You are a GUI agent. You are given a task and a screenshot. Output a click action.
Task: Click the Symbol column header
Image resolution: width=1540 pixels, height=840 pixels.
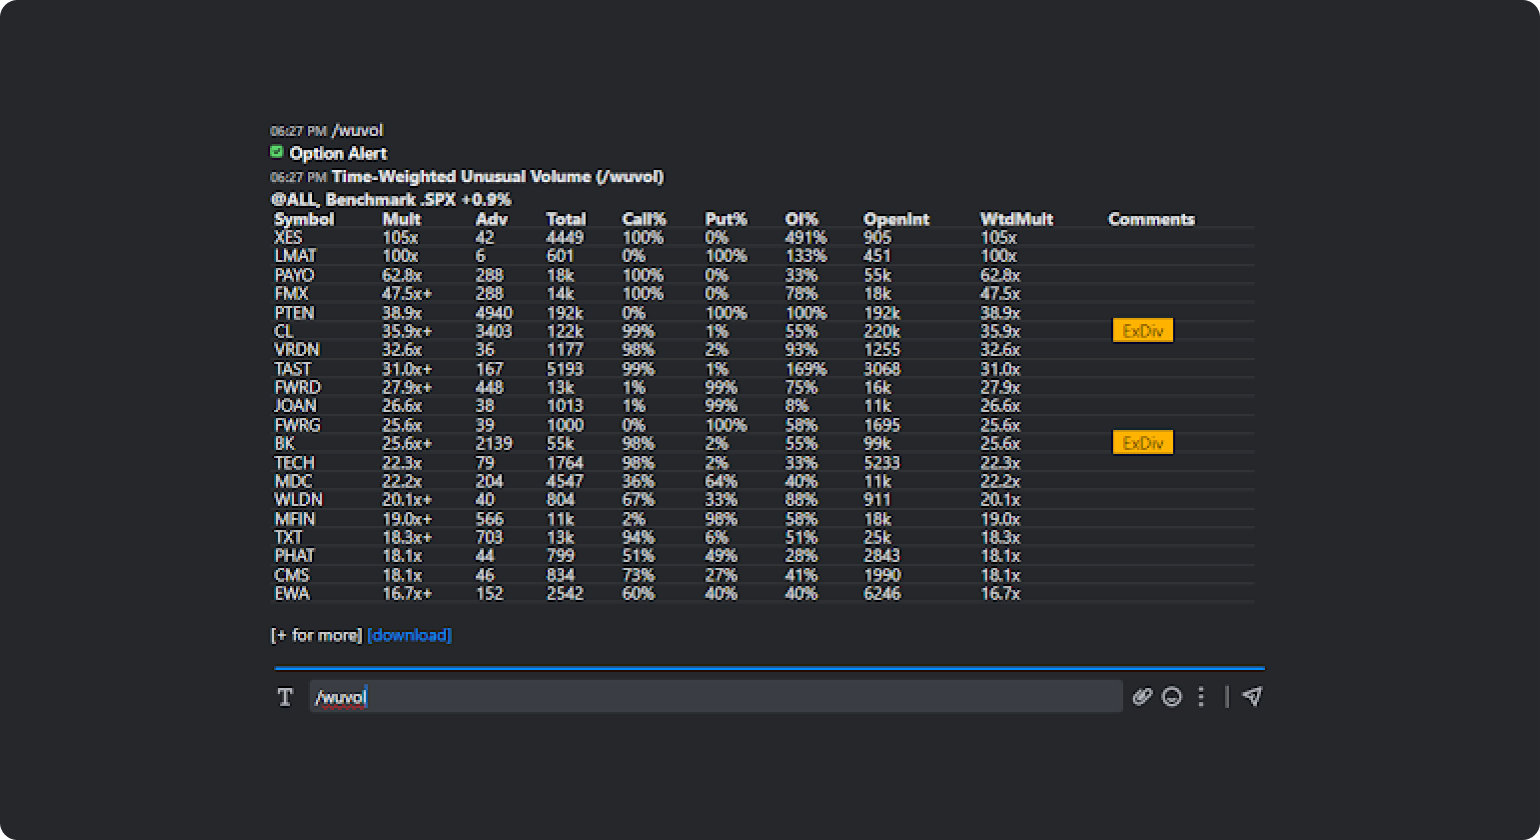304,219
